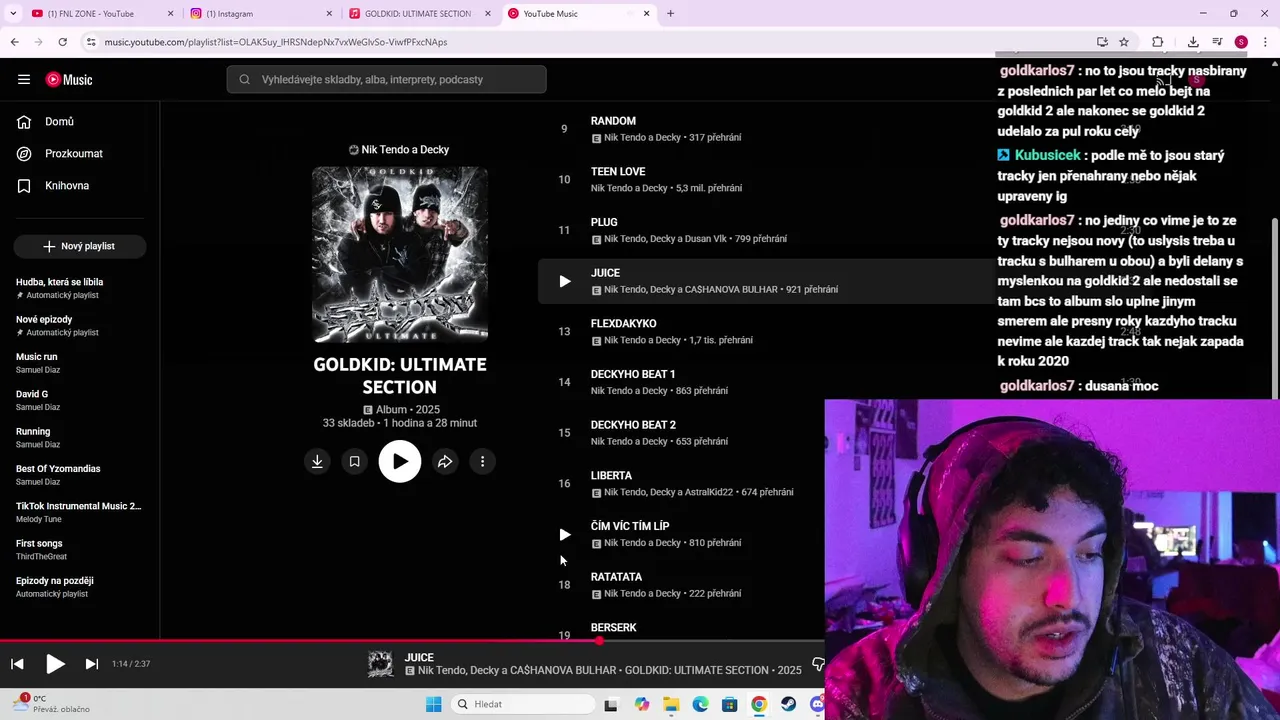The image size is (1280, 720).
Task: Open the Windows Start menu
Action: pos(433,704)
